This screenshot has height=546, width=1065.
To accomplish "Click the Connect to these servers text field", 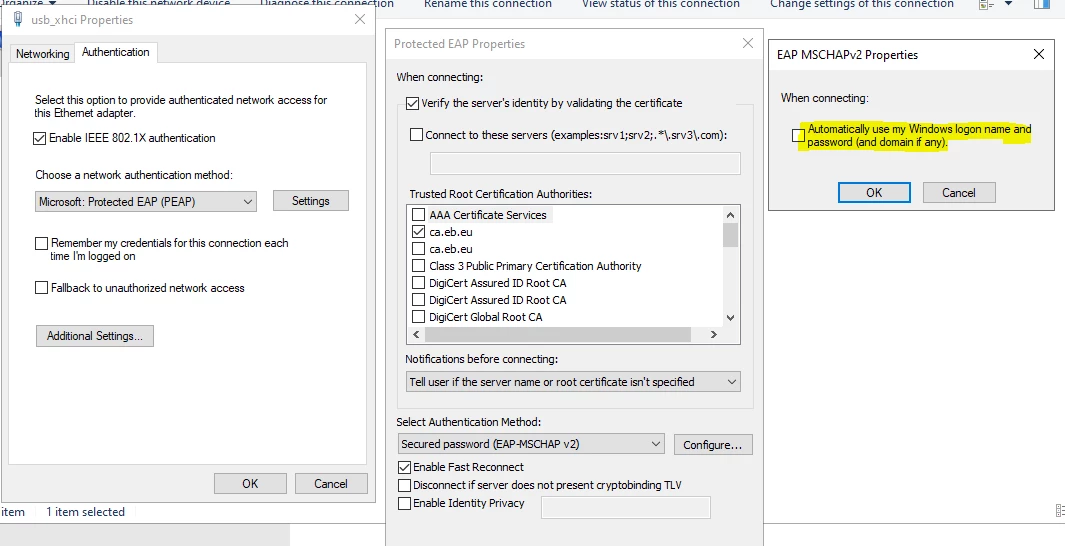I will click(585, 164).
